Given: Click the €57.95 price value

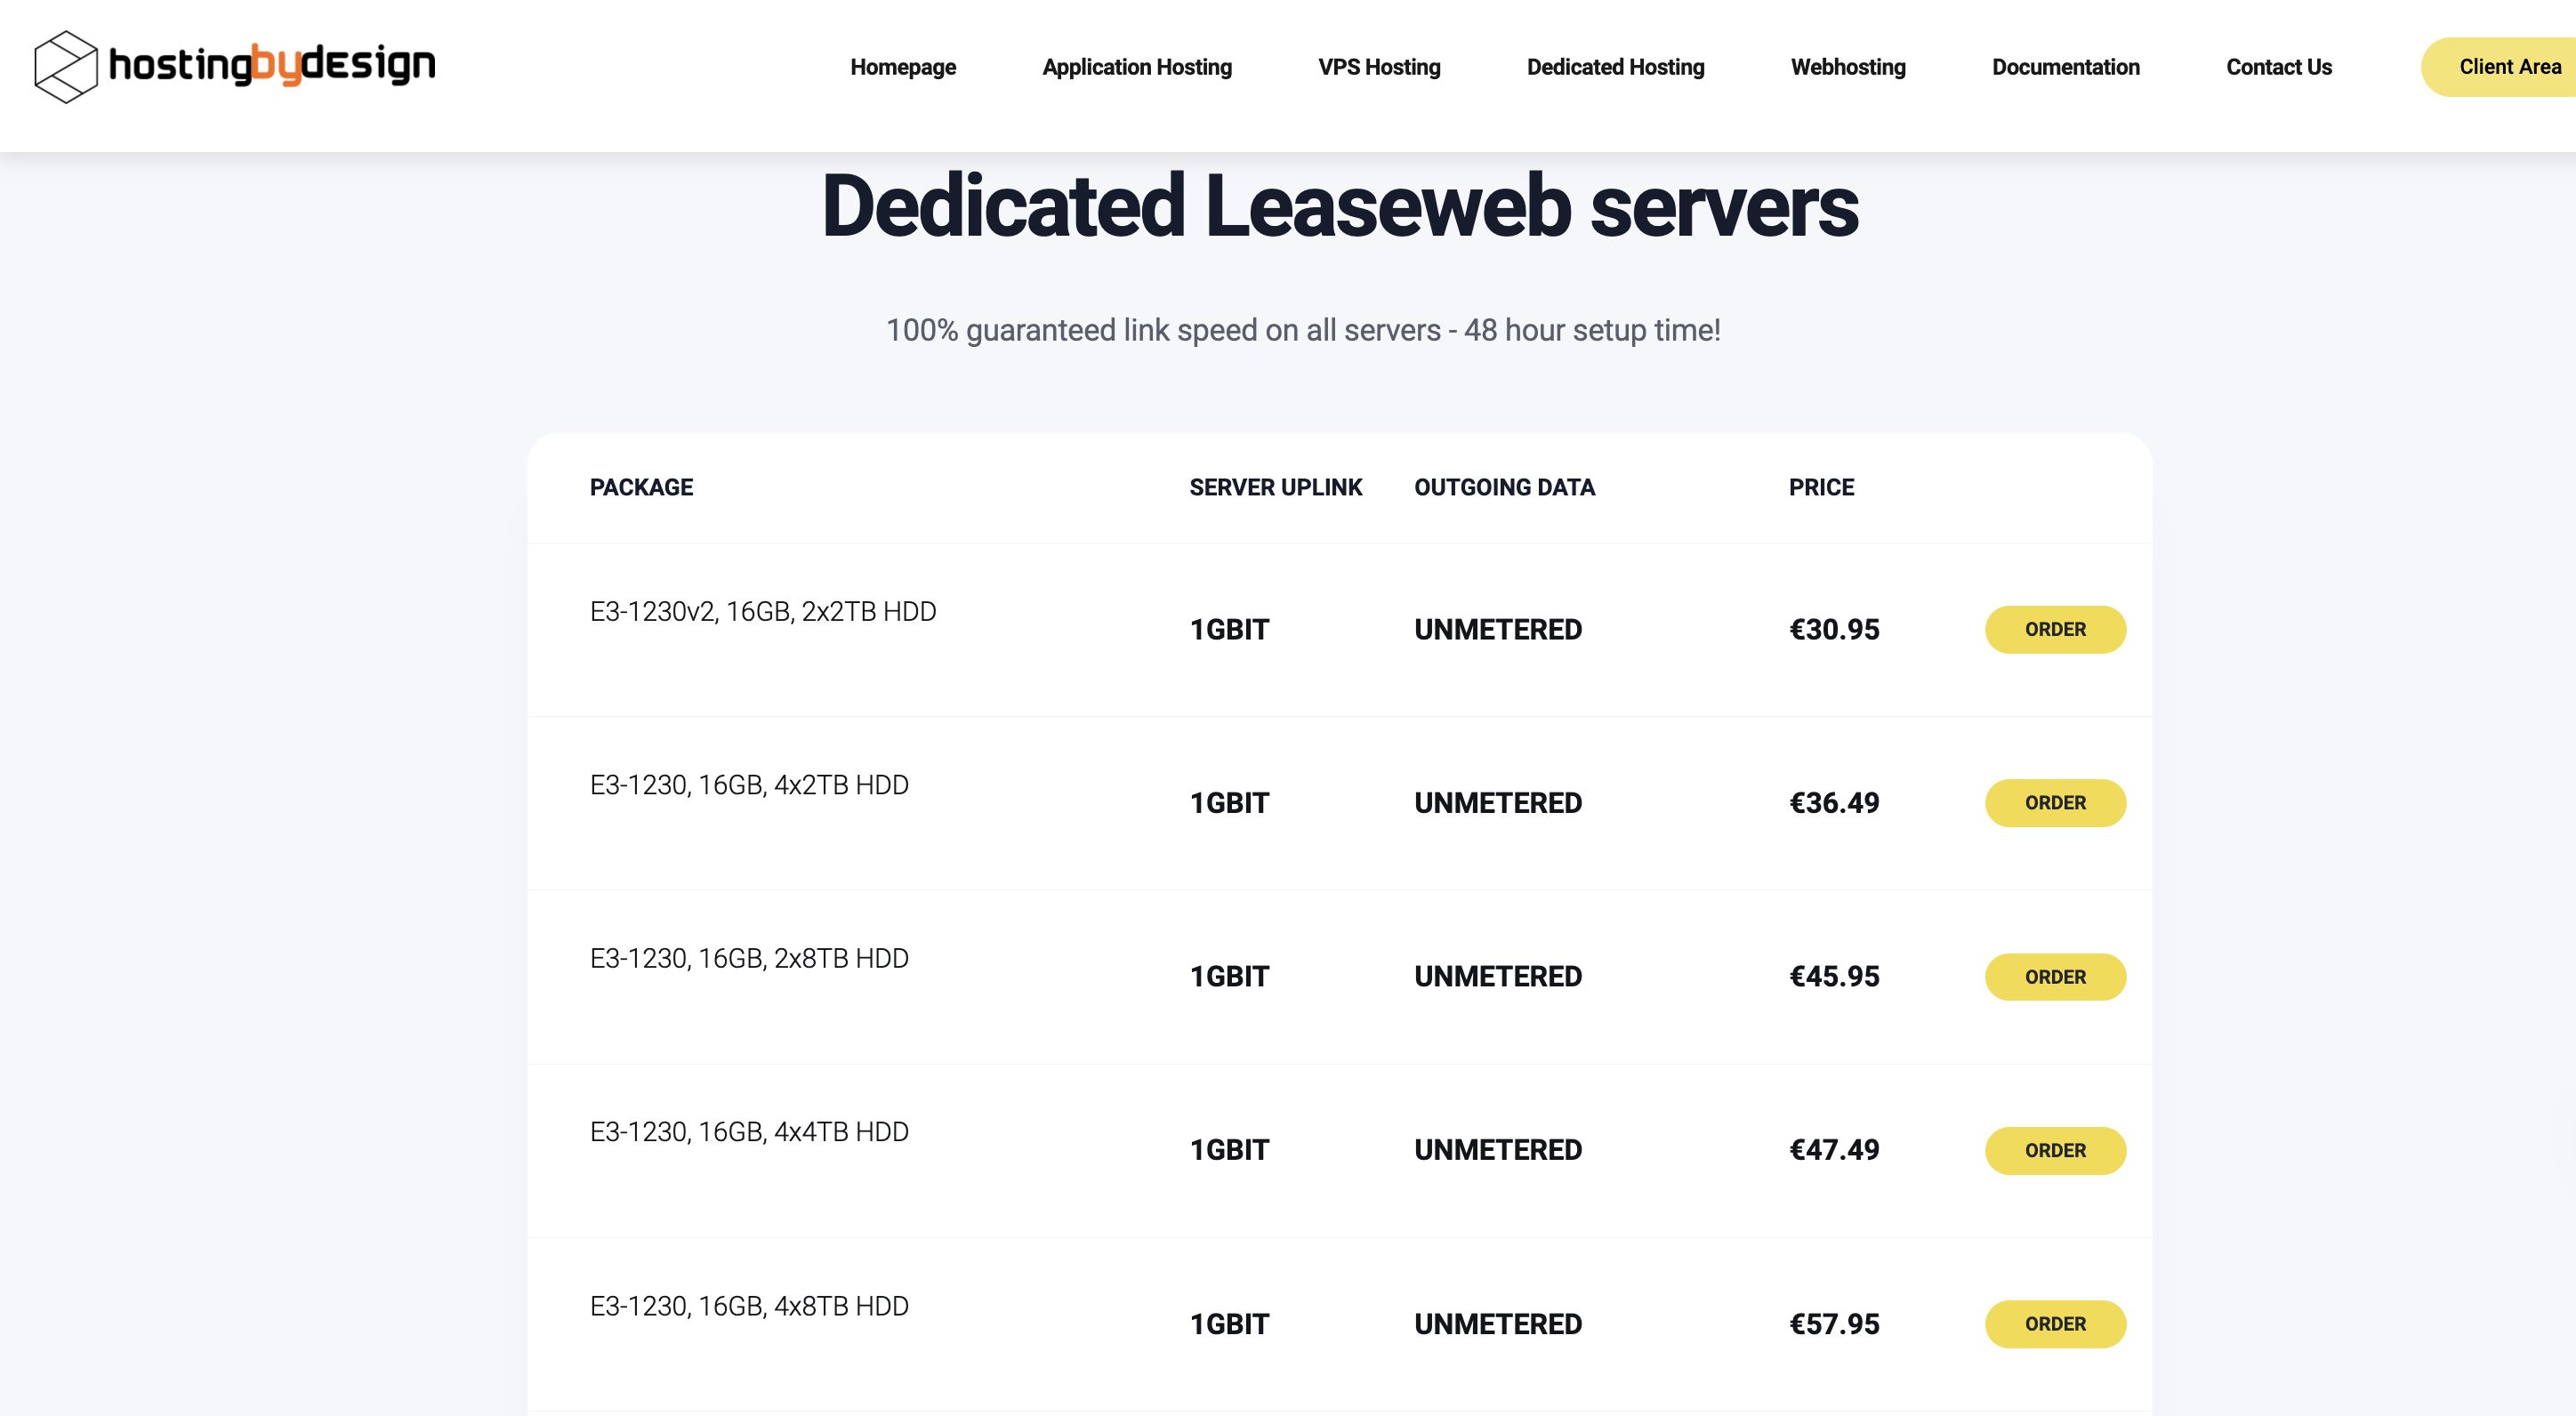Looking at the screenshot, I should click(x=1834, y=1324).
